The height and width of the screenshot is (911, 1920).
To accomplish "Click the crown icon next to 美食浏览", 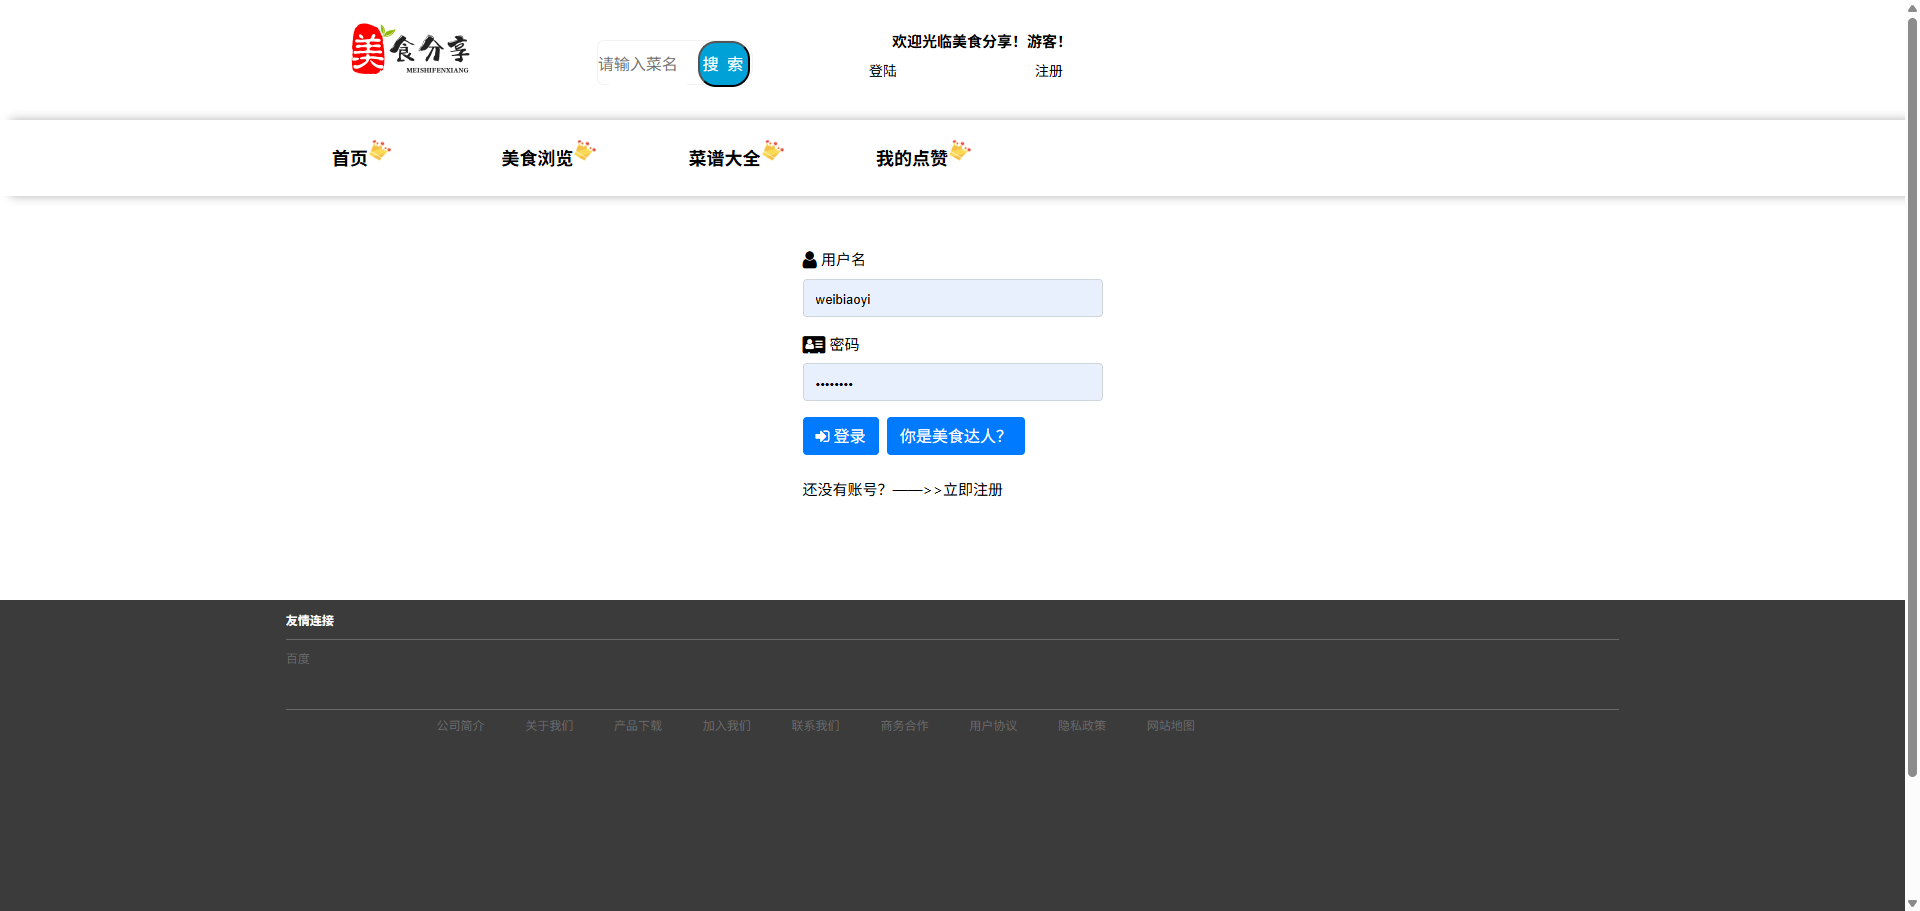I will [x=586, y=150].
